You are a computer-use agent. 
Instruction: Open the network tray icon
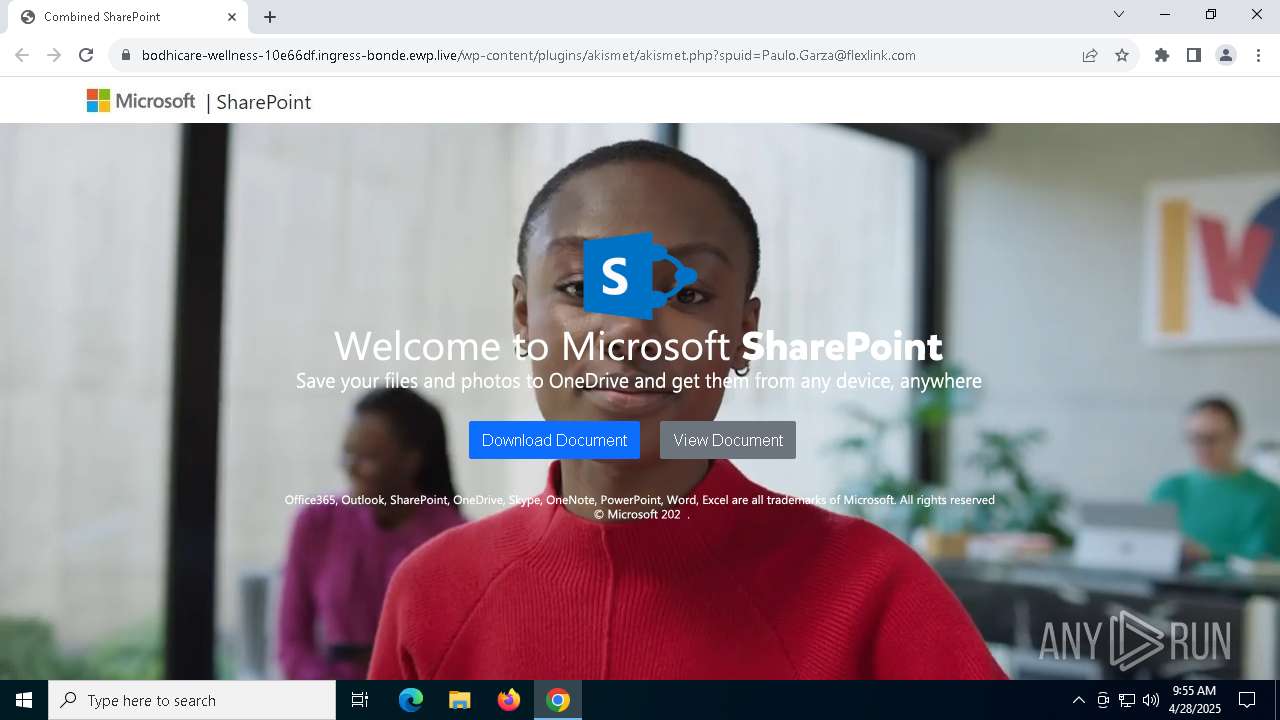click(1127, 700)
